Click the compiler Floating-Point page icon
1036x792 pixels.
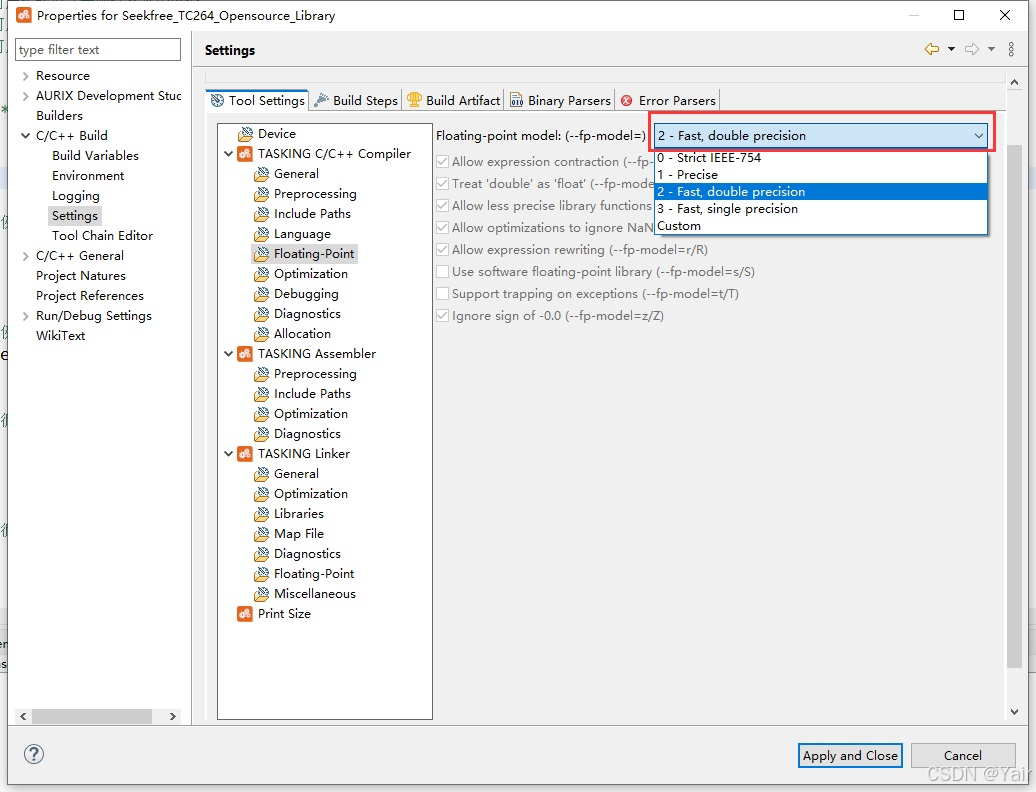coord(262,254)
